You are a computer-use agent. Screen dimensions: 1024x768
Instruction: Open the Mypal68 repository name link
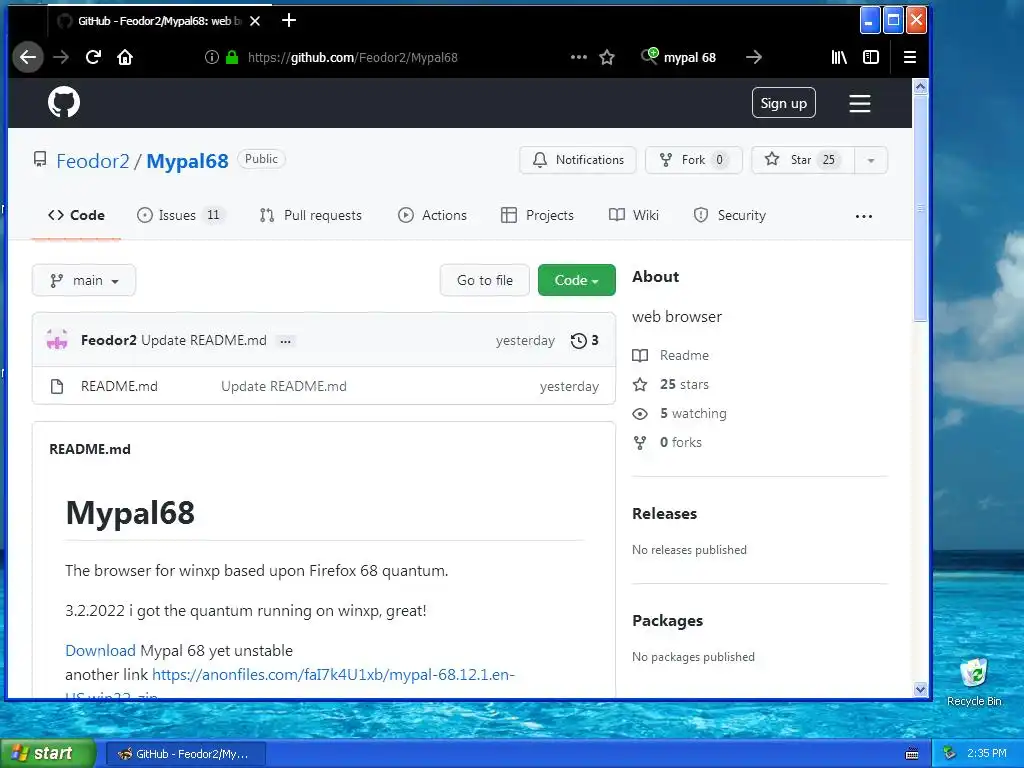[187, 161]
